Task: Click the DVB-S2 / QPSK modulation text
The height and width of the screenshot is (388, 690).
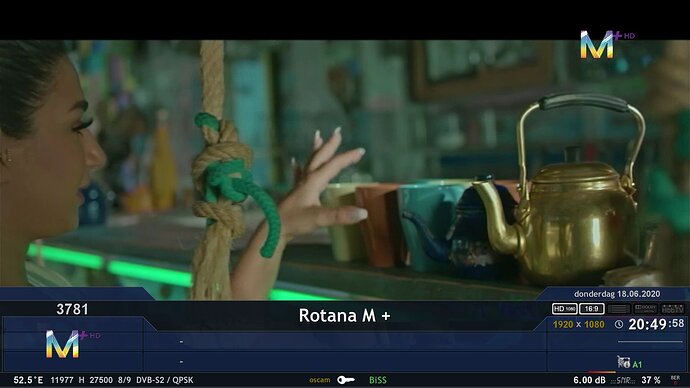Action: (x=165, y=380)
